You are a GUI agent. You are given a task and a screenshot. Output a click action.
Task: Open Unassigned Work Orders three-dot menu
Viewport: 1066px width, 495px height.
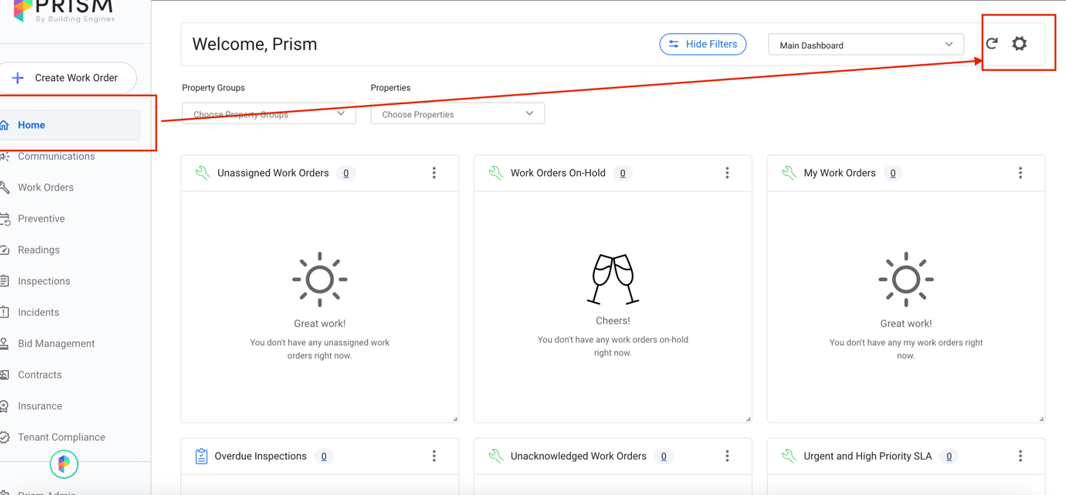tap(434, 173)
